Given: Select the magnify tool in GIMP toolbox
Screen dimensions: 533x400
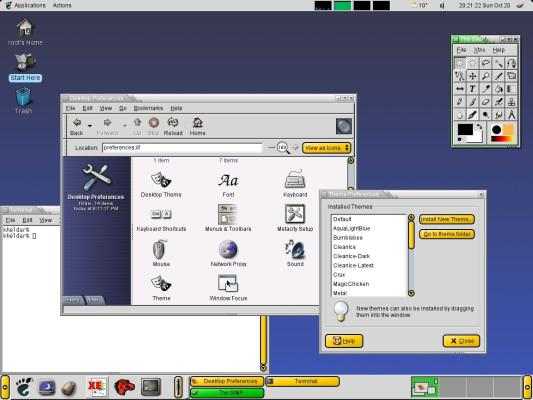Looking at the screenshot, I should pyautogui.click(x=486, y=76).
